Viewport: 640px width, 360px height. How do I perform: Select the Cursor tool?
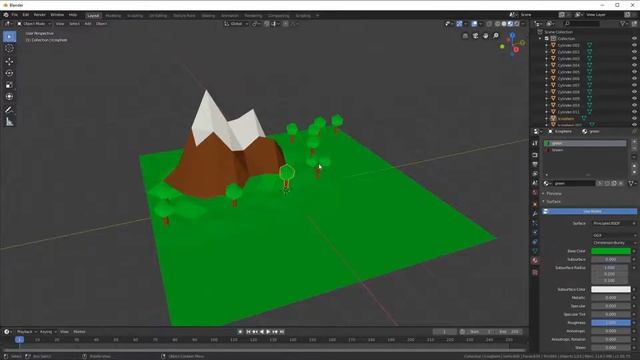9,49
